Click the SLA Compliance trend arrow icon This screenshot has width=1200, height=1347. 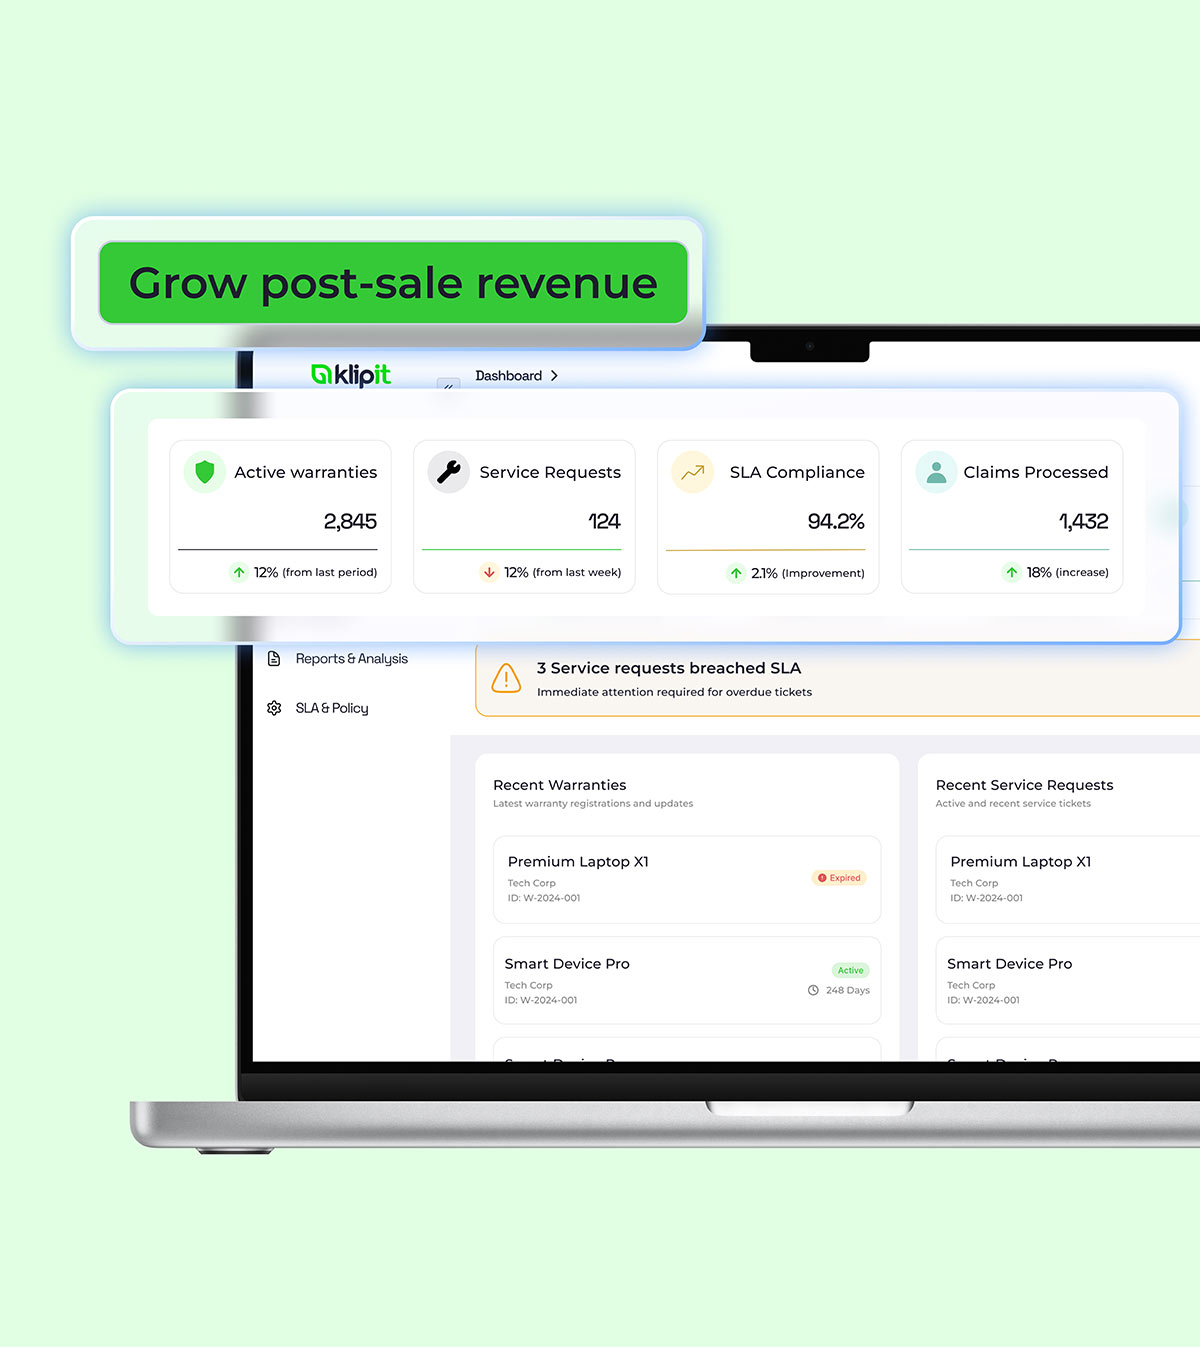click(693, 472)
